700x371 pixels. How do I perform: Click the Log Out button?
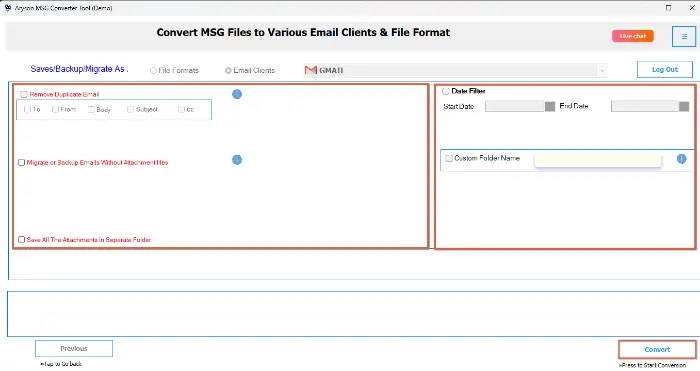pyautogui.click(x=665, y=70)
